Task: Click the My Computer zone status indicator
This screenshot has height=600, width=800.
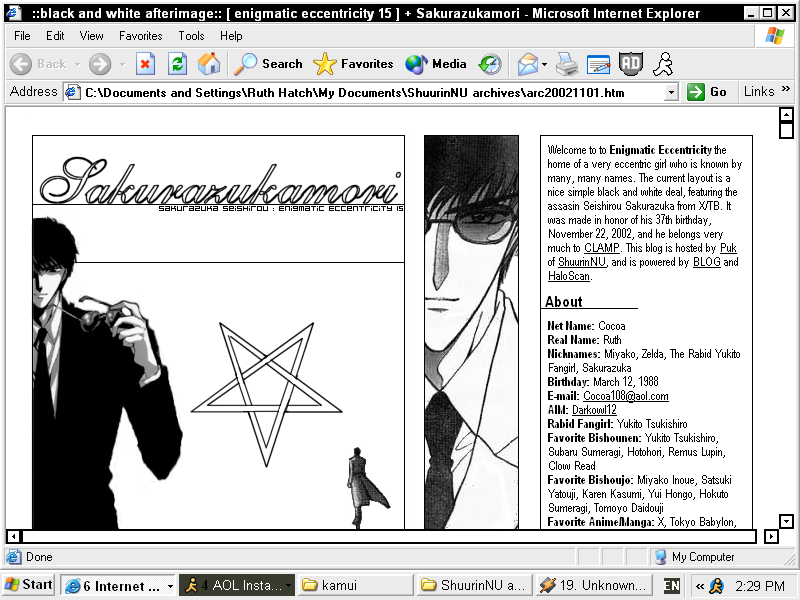Action: 695,557
